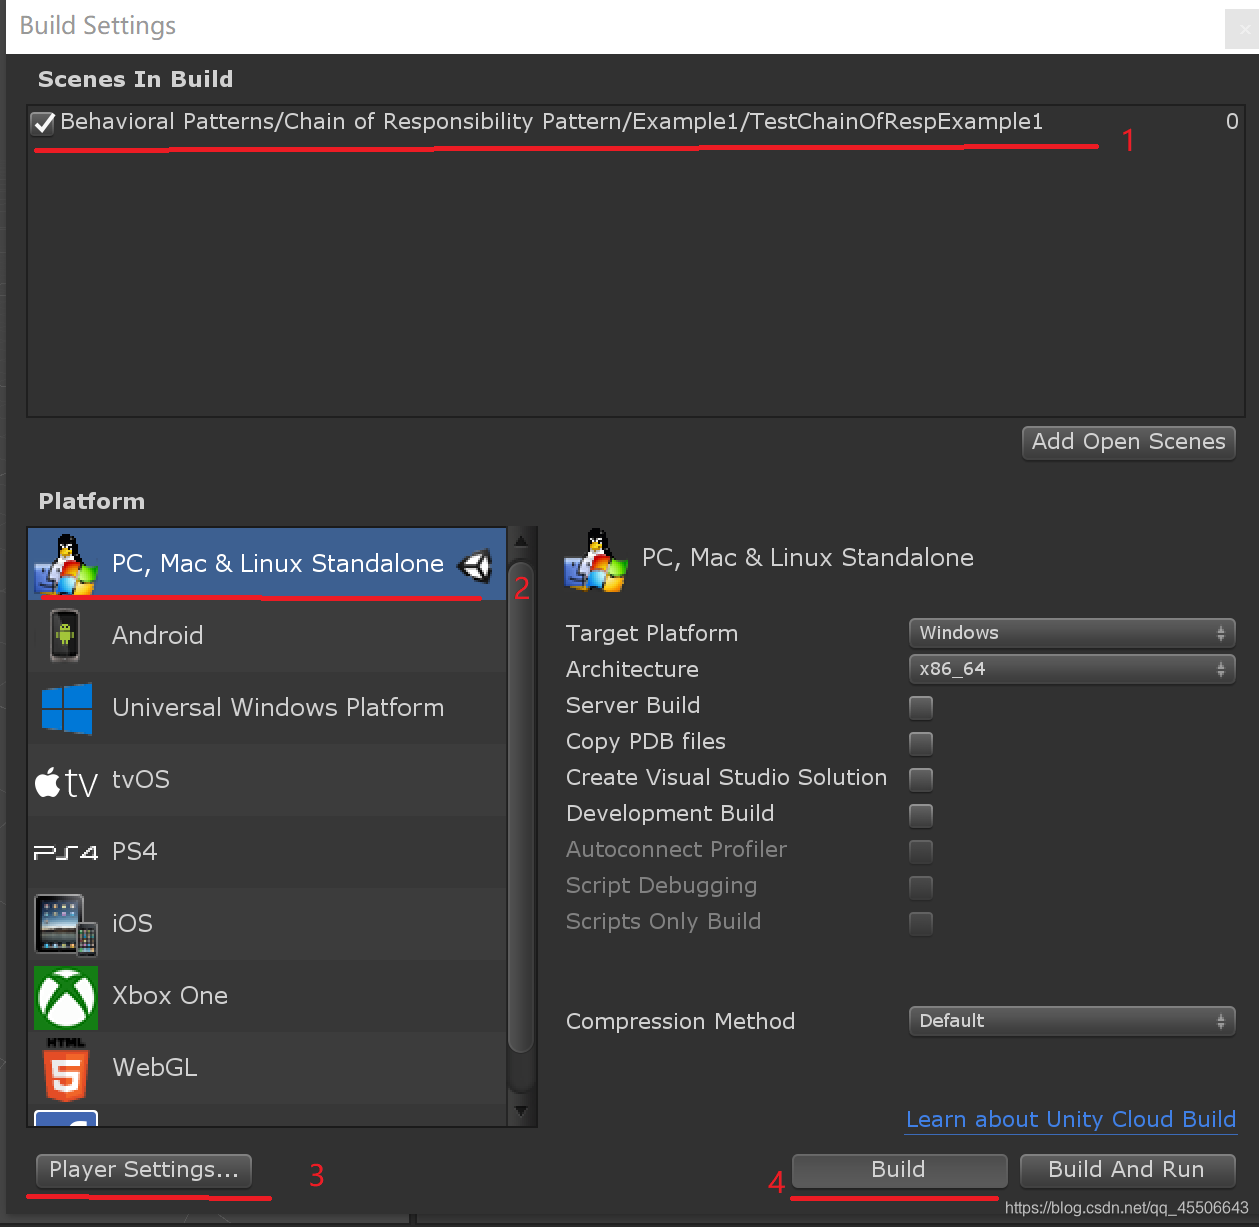Open the Target Platform dropdown

(x=1072, y=633)
